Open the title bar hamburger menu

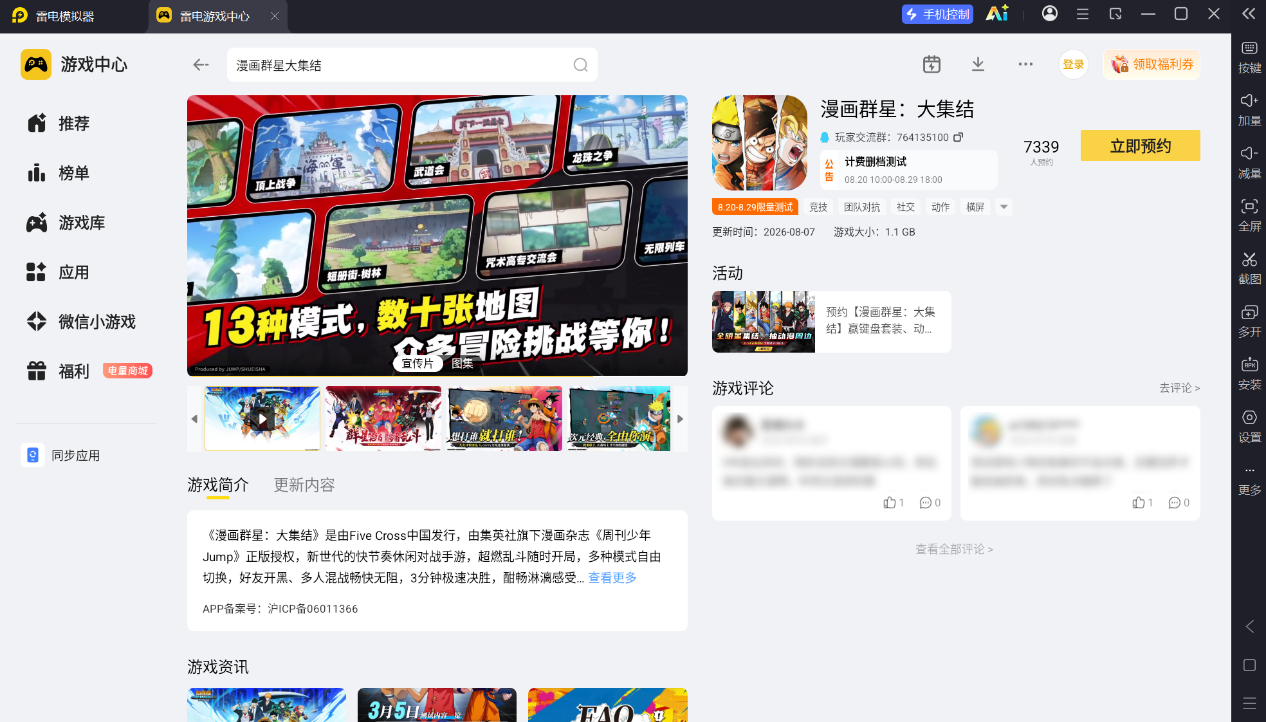[x=1082, y=14]
